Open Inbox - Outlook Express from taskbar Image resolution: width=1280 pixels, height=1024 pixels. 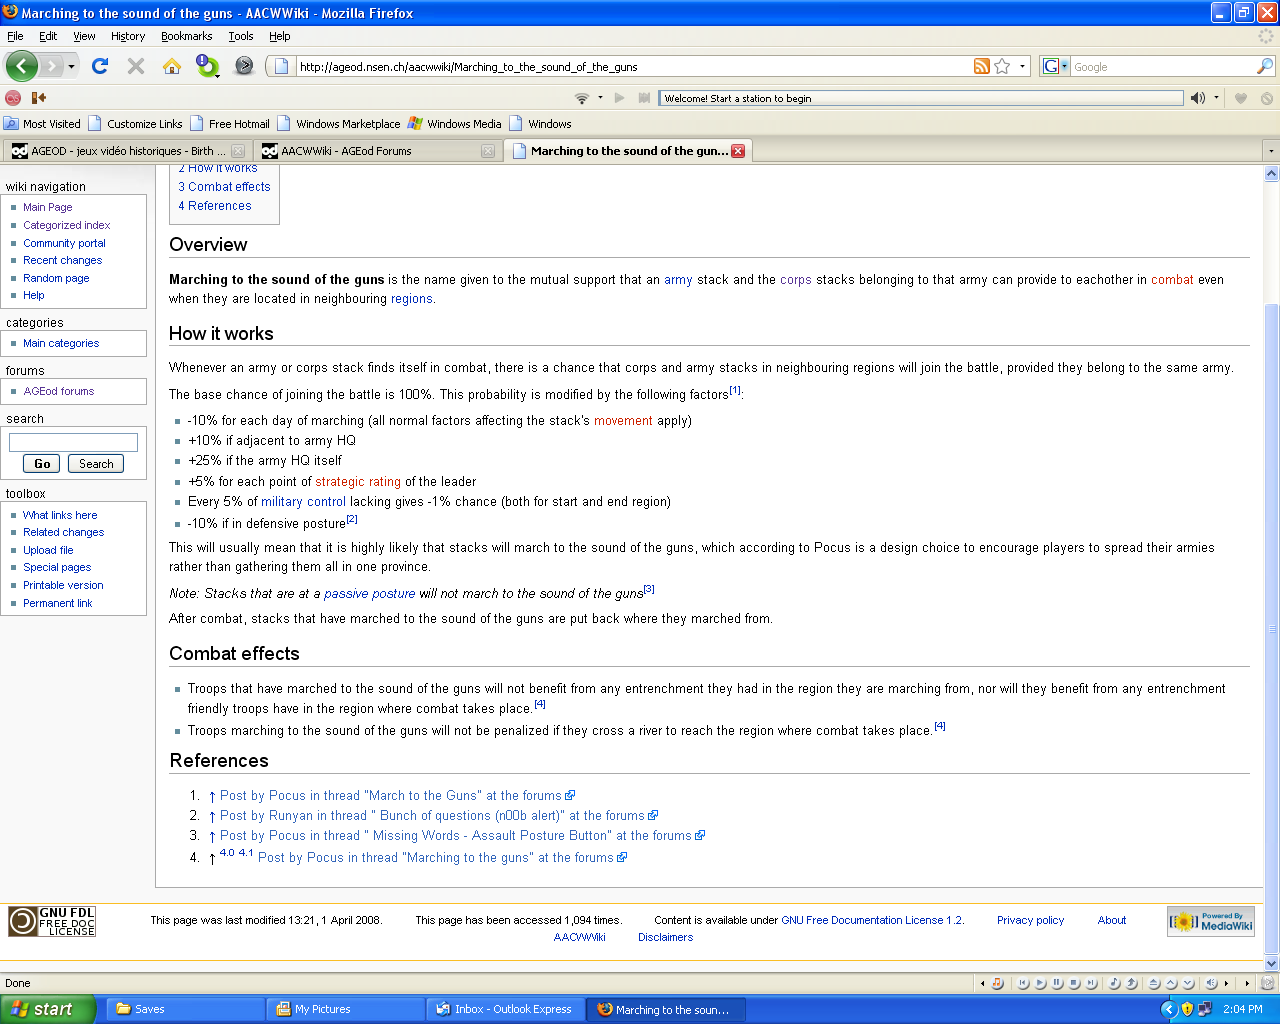[505, 1009]
